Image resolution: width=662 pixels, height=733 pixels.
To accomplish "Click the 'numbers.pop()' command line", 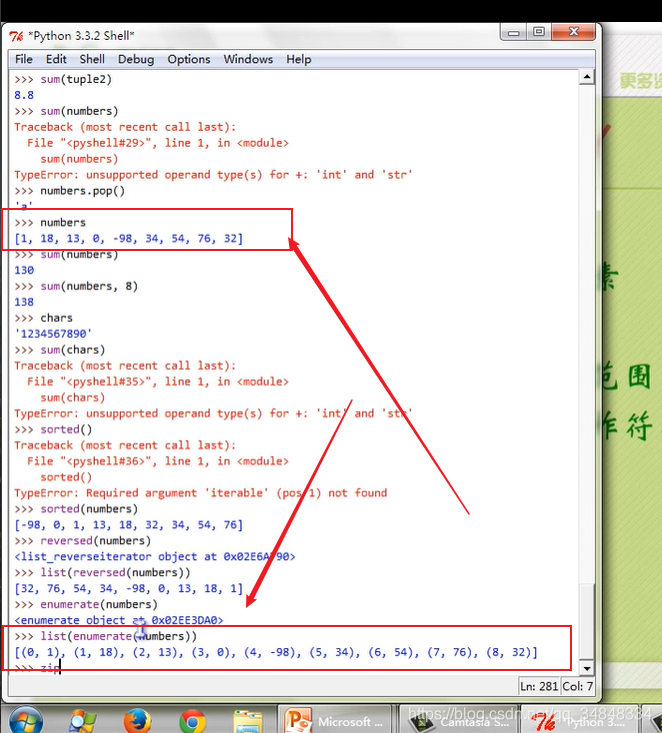I will [70, 191].
